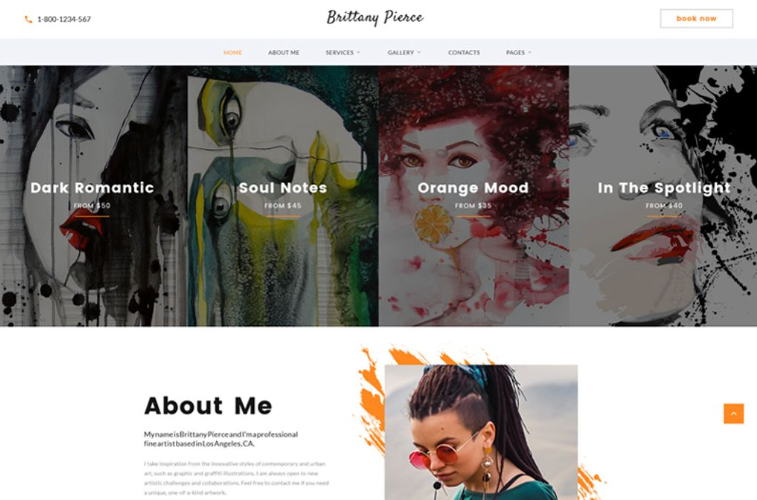Click the orange phone icon in header
Screen dimensions: 757x500
[28, 19]
